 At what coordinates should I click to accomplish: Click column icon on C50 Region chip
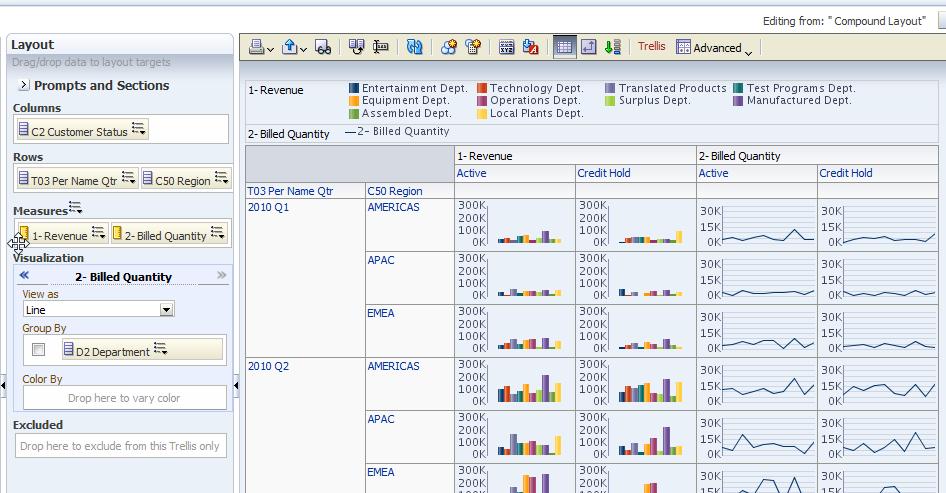[x=148, y=177]
